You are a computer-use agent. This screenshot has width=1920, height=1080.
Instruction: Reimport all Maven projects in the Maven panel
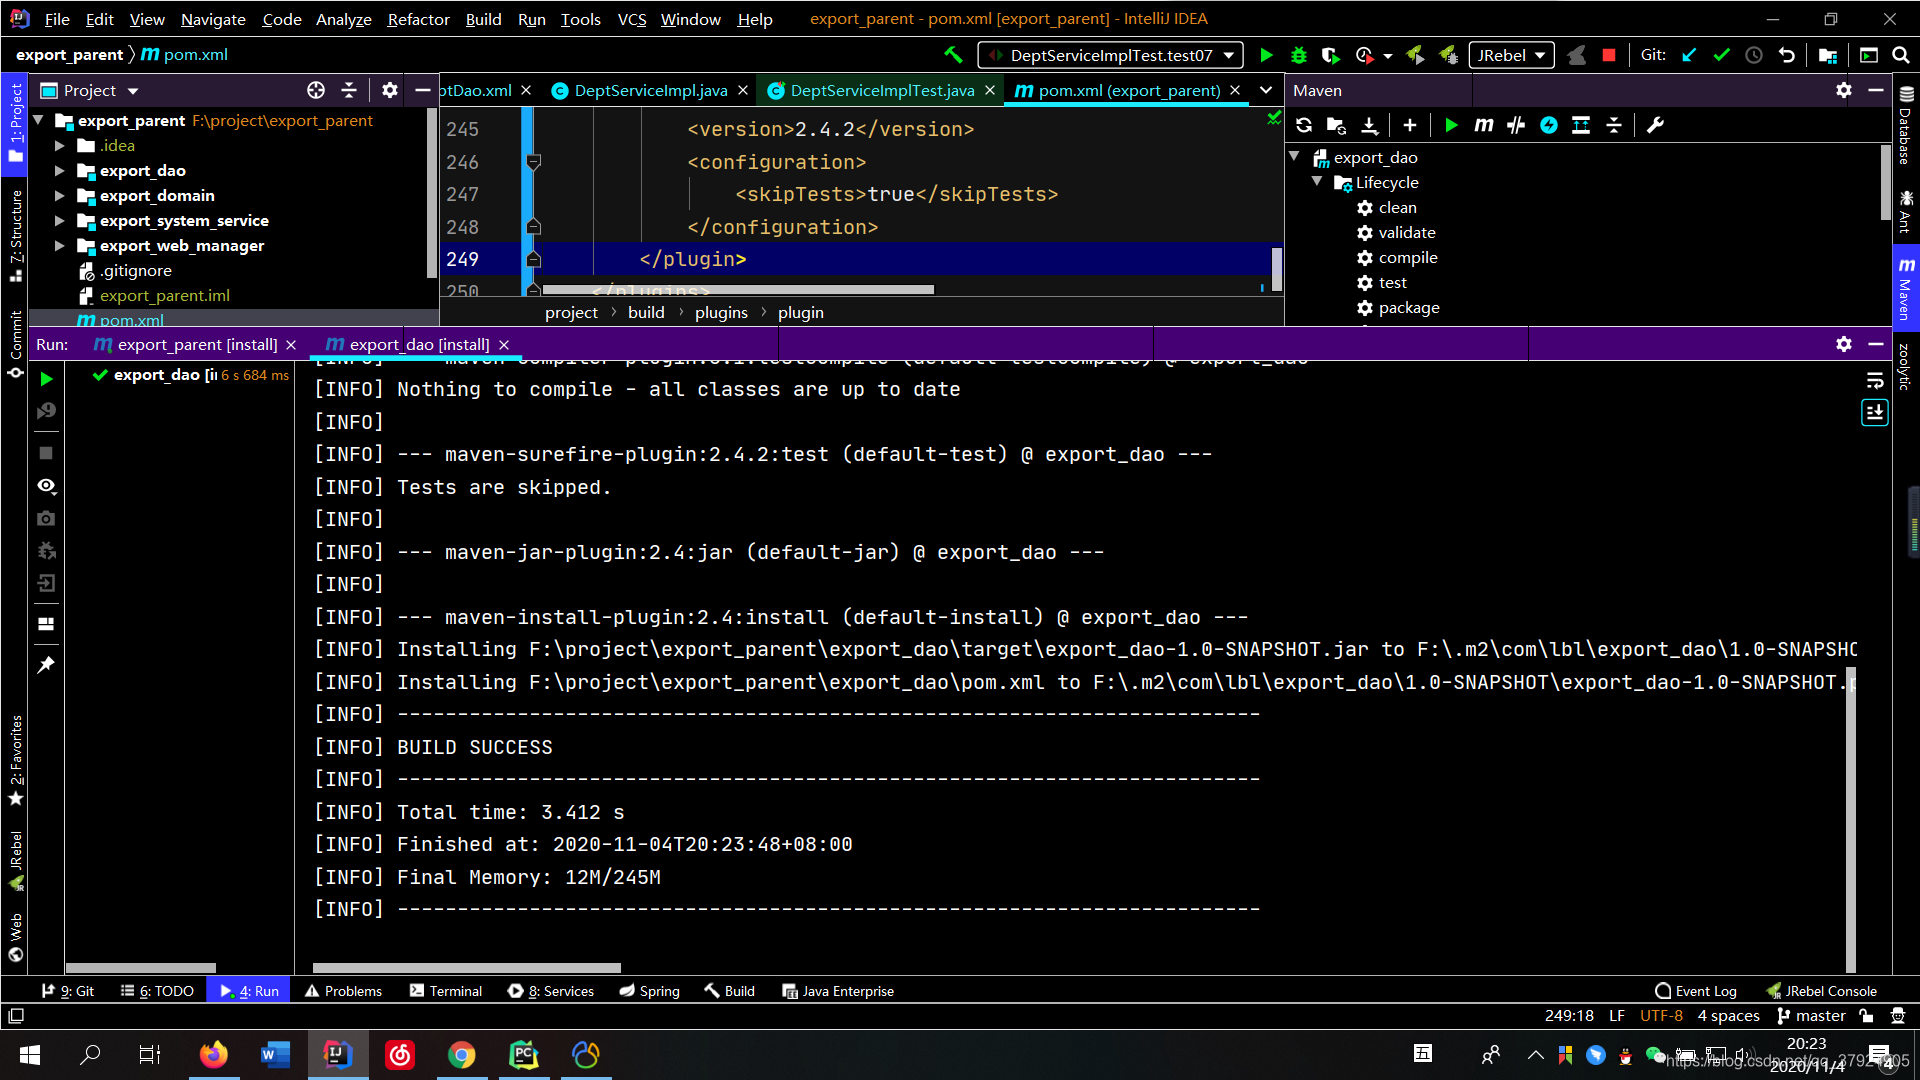(x=1303, y=125)
